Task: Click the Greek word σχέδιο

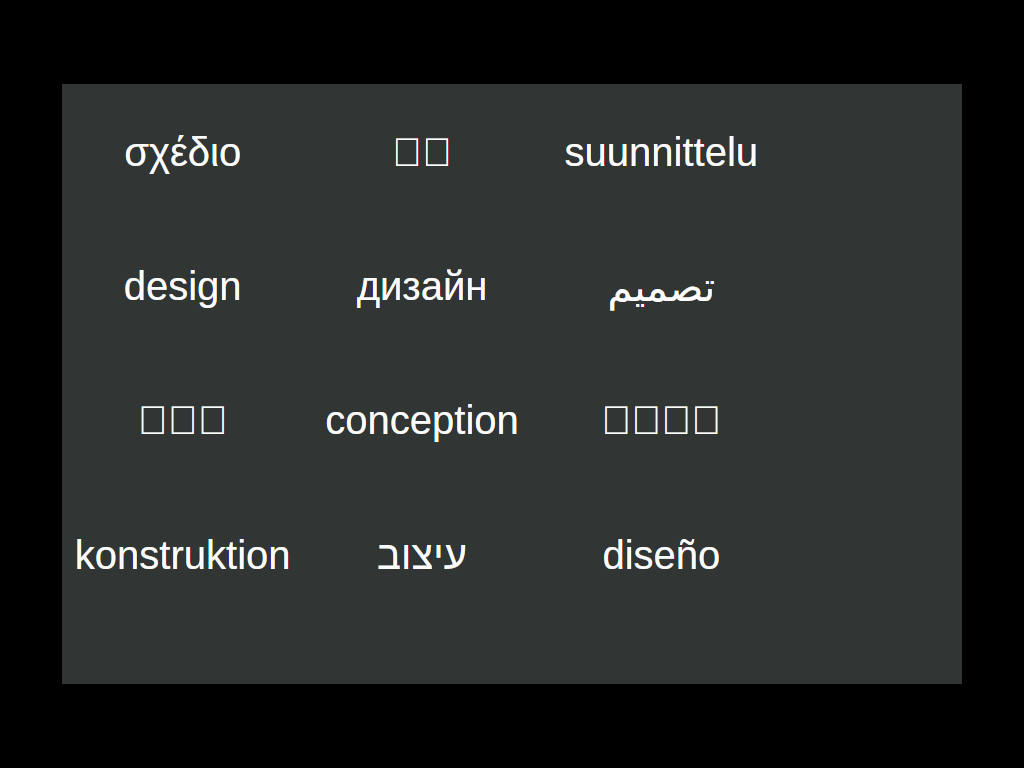Action: pos(182,153)
